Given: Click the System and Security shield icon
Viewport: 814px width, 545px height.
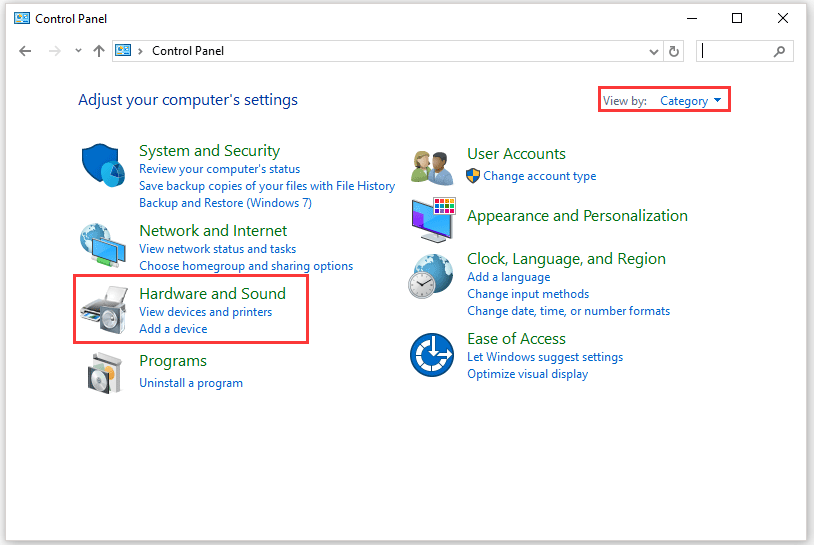Looking at the screenshot, I should 103,165.
